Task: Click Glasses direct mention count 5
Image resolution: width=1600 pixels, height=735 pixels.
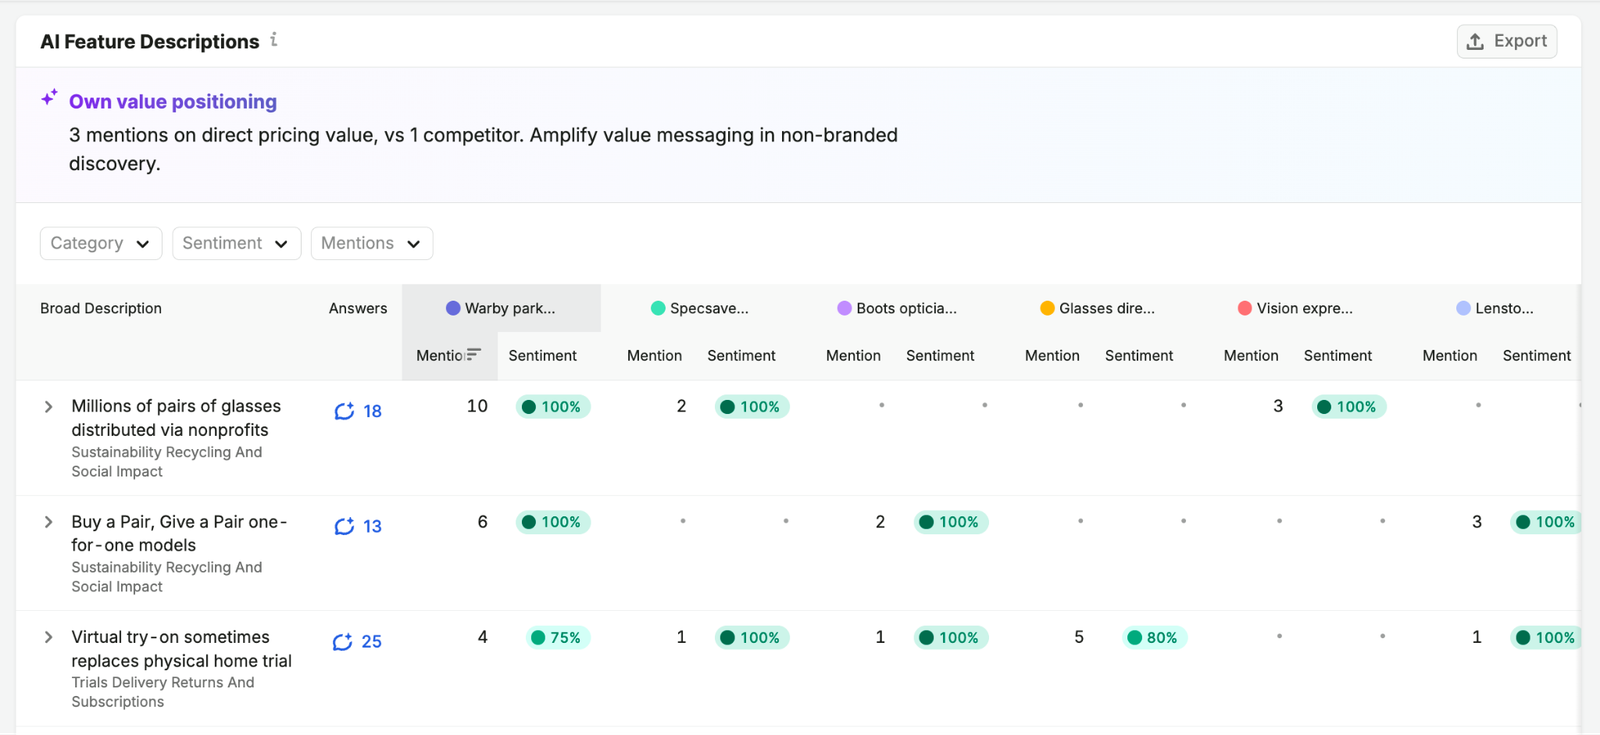Action: (1079, 637)
